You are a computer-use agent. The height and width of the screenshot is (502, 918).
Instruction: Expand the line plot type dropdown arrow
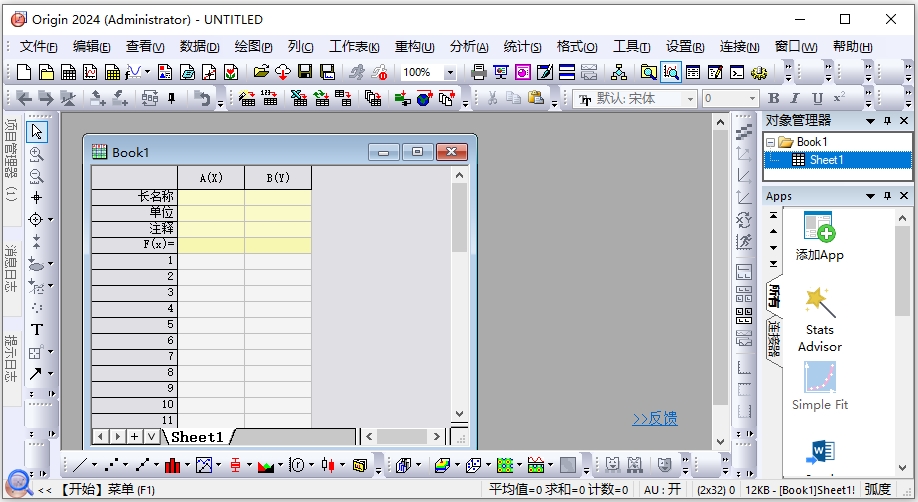(x=94, y=466)
